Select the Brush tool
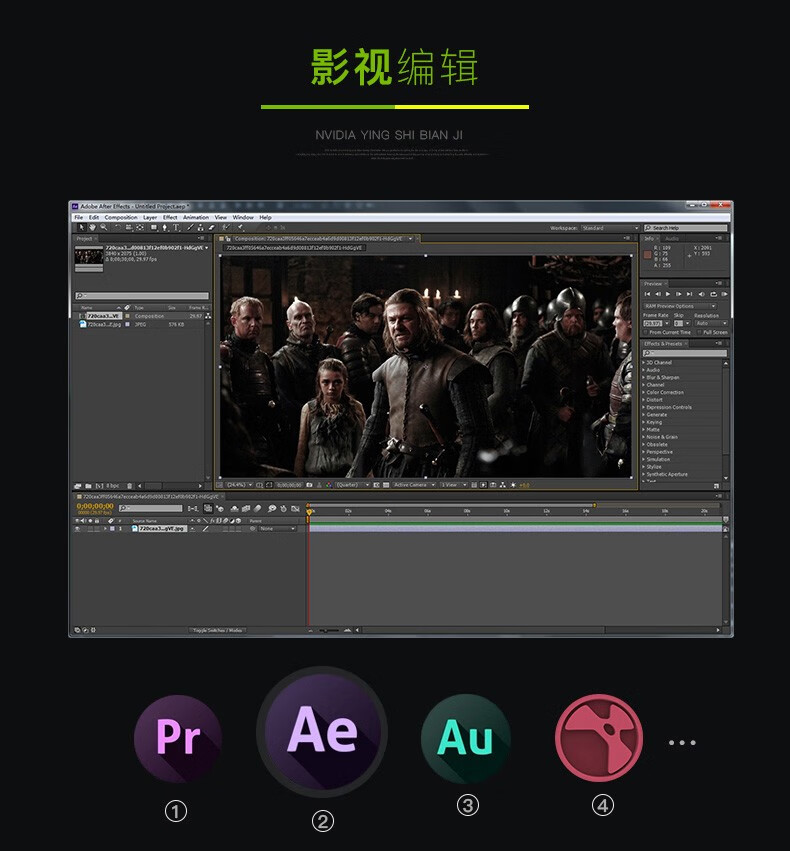Viewport: 790px width, 851px height. point(190,227)
